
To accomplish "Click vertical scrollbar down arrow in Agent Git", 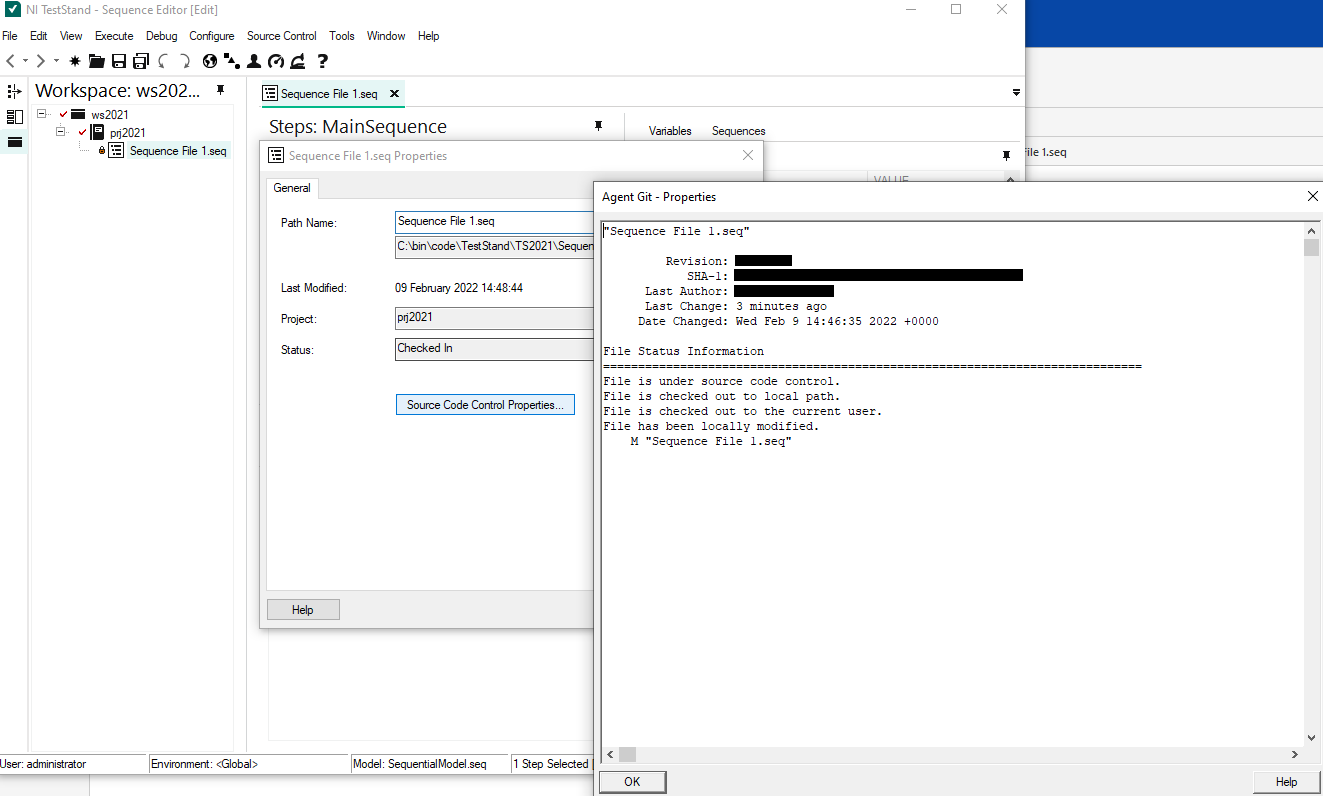I will (x=1311, y=738).
